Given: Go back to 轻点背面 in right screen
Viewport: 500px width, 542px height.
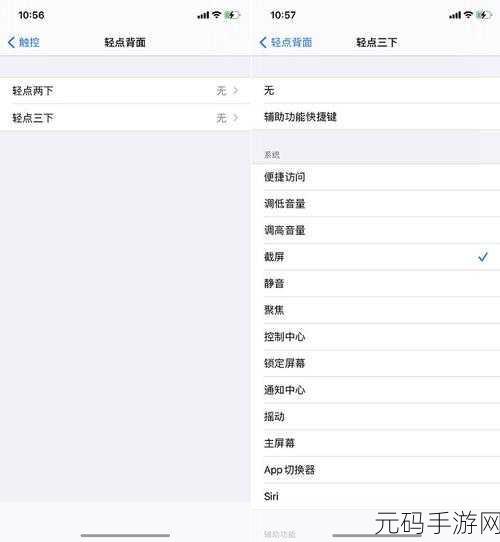Looking at the screenshot, I should (x=286, y=43).
